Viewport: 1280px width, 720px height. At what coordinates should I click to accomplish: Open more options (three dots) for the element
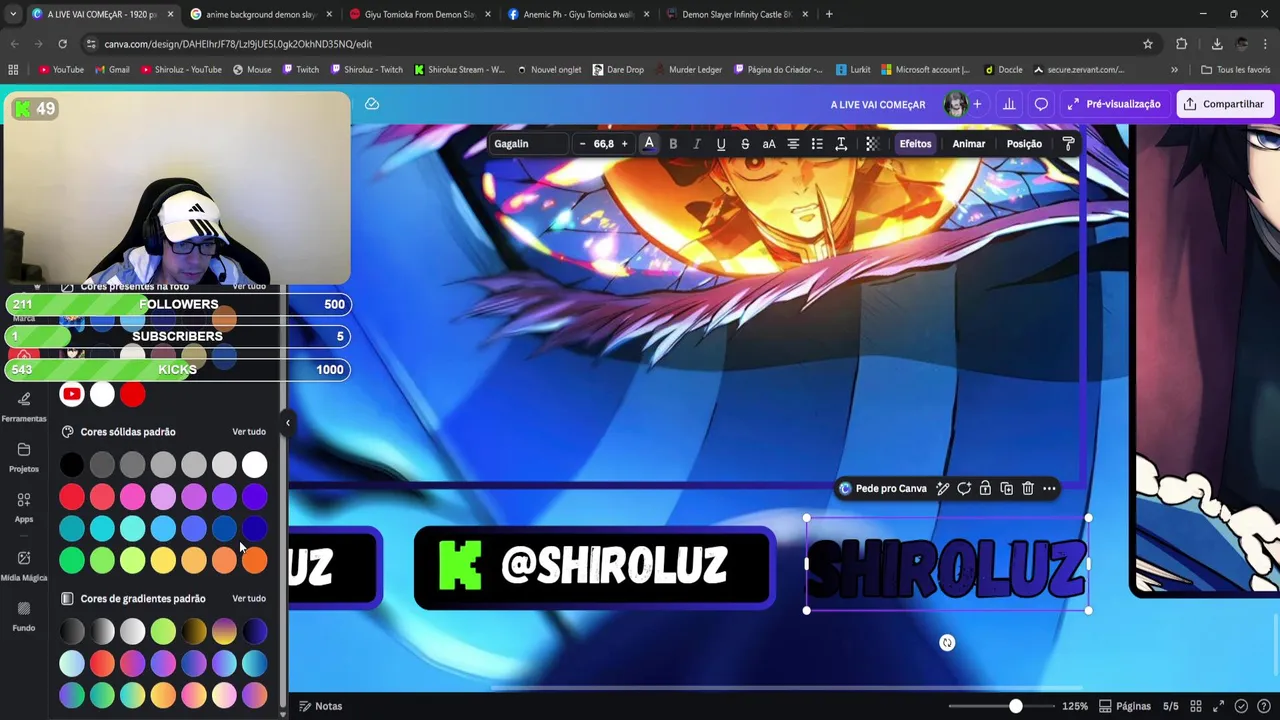click(1049, 489)
